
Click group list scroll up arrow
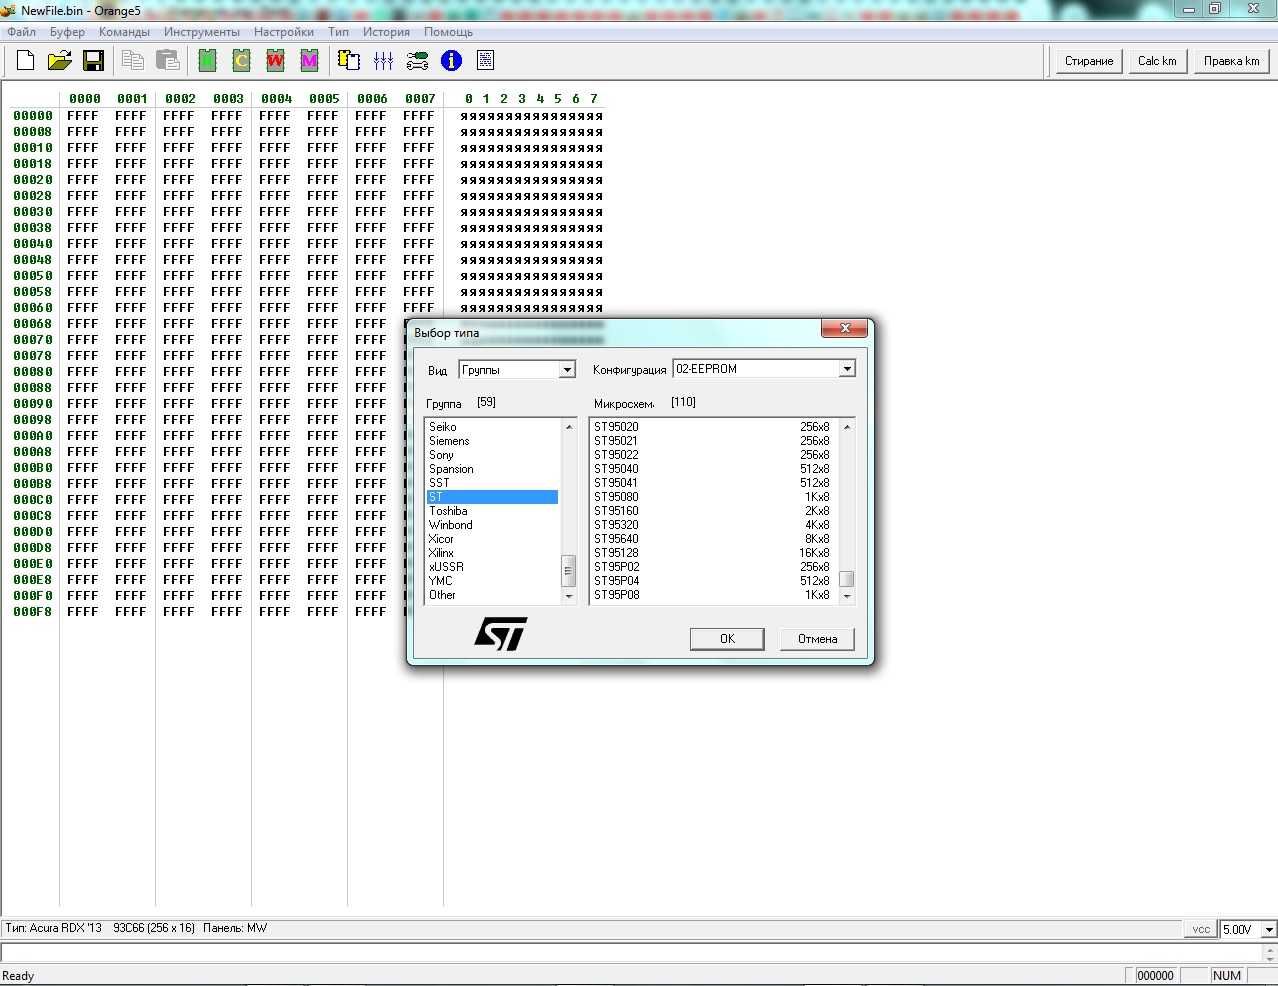(x=569, y=427)
